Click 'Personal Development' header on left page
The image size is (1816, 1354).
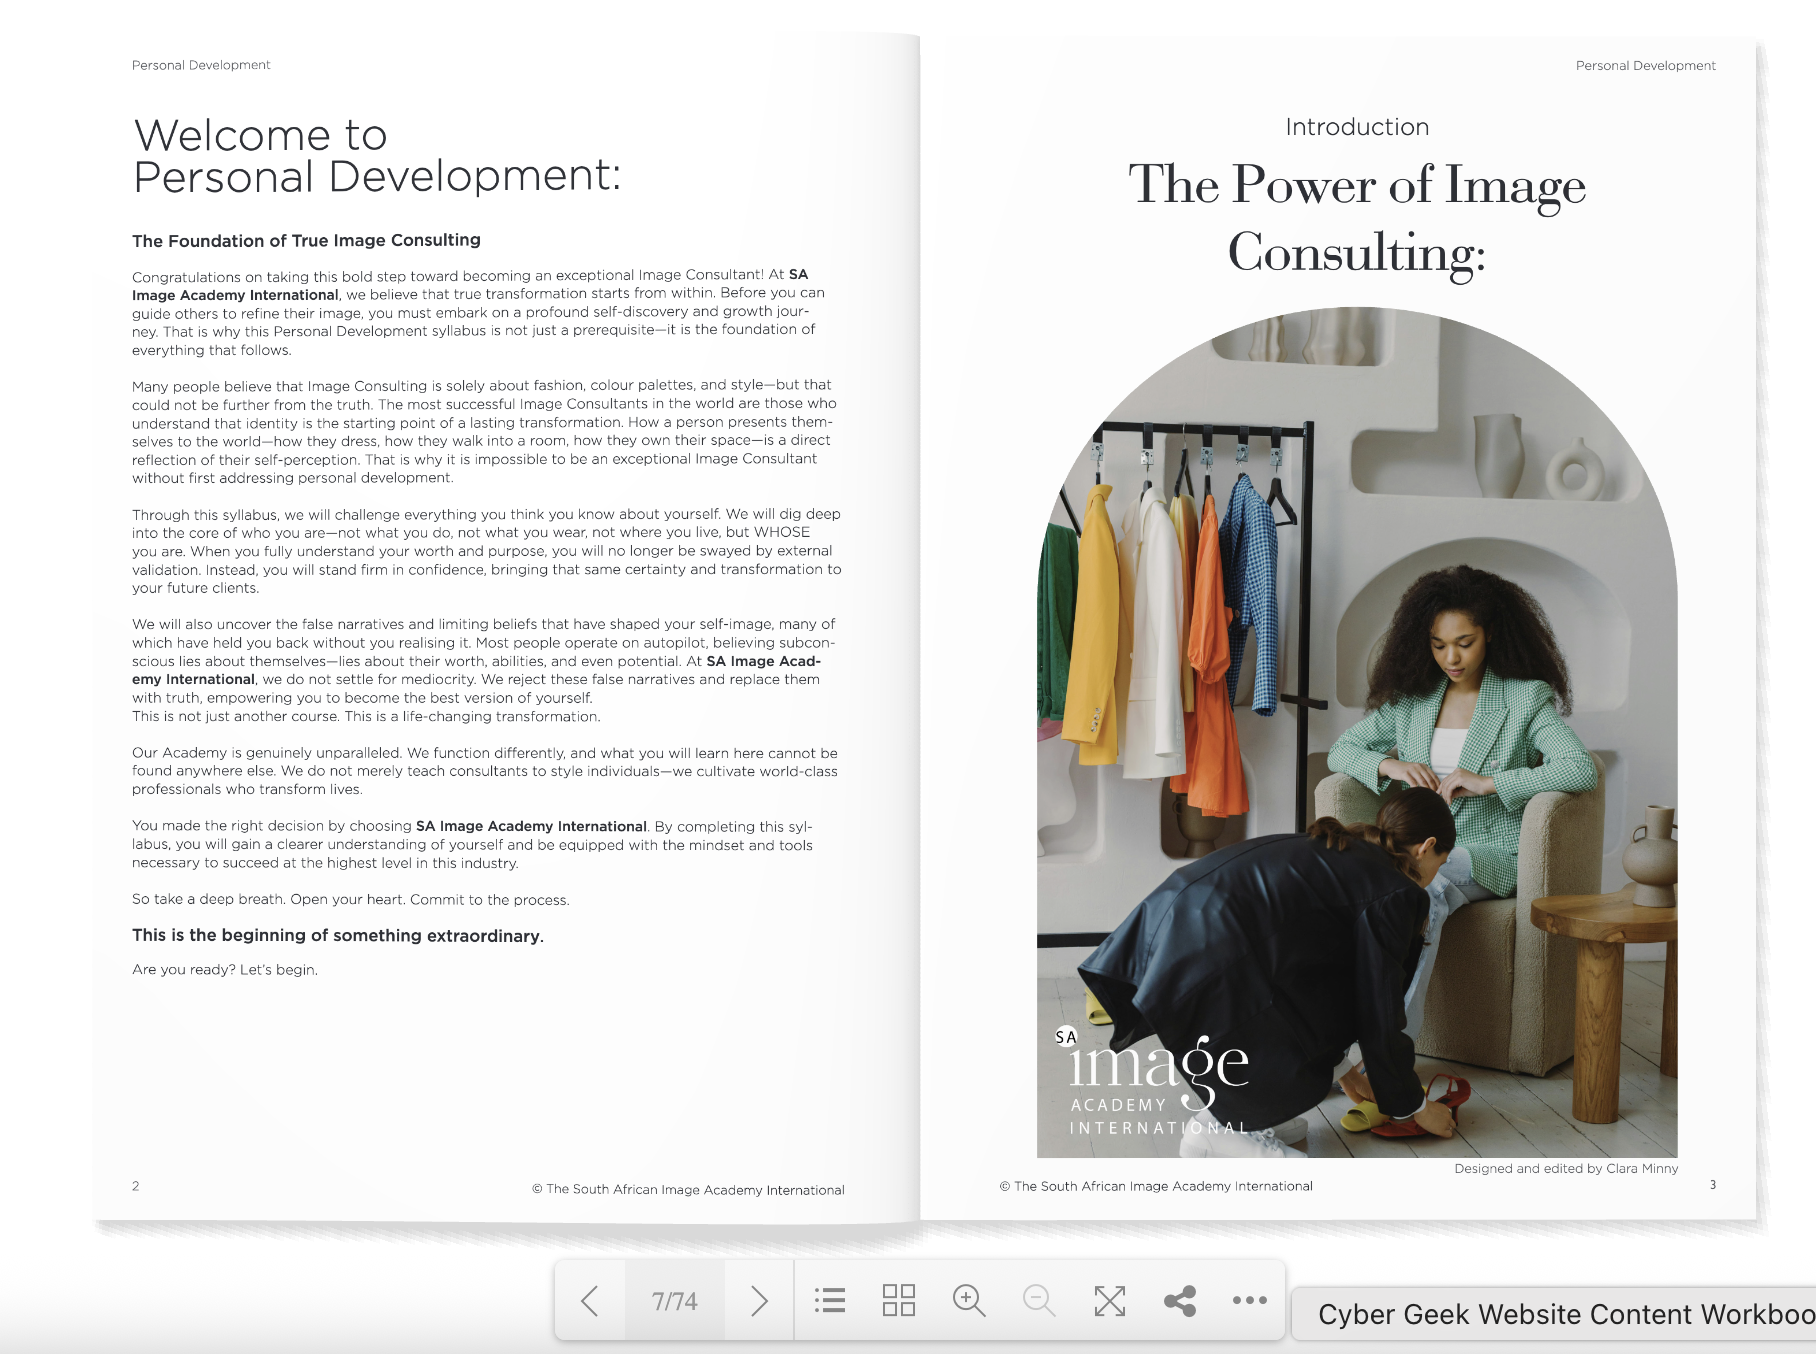tap(201, 65)
